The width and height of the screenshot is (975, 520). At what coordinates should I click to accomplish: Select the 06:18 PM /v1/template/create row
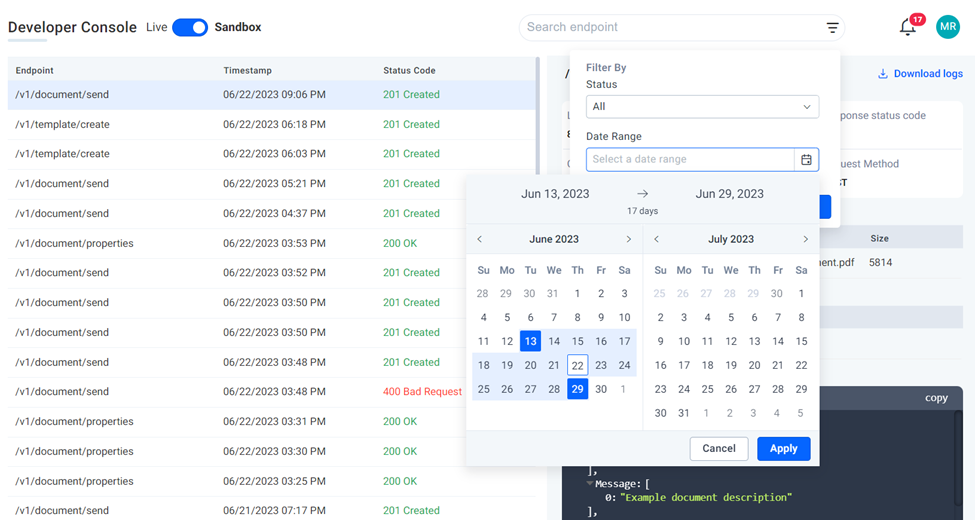point(272,124)
